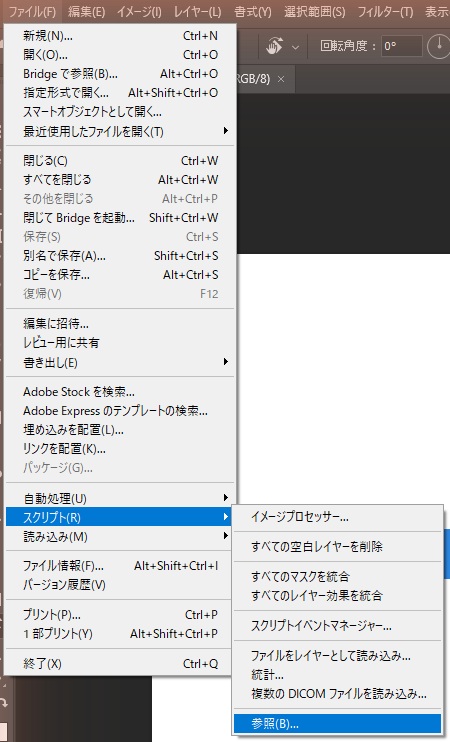Open the フィルター(T) menu
Viewport: 450px width, 742px height.
tap(385, 11)
